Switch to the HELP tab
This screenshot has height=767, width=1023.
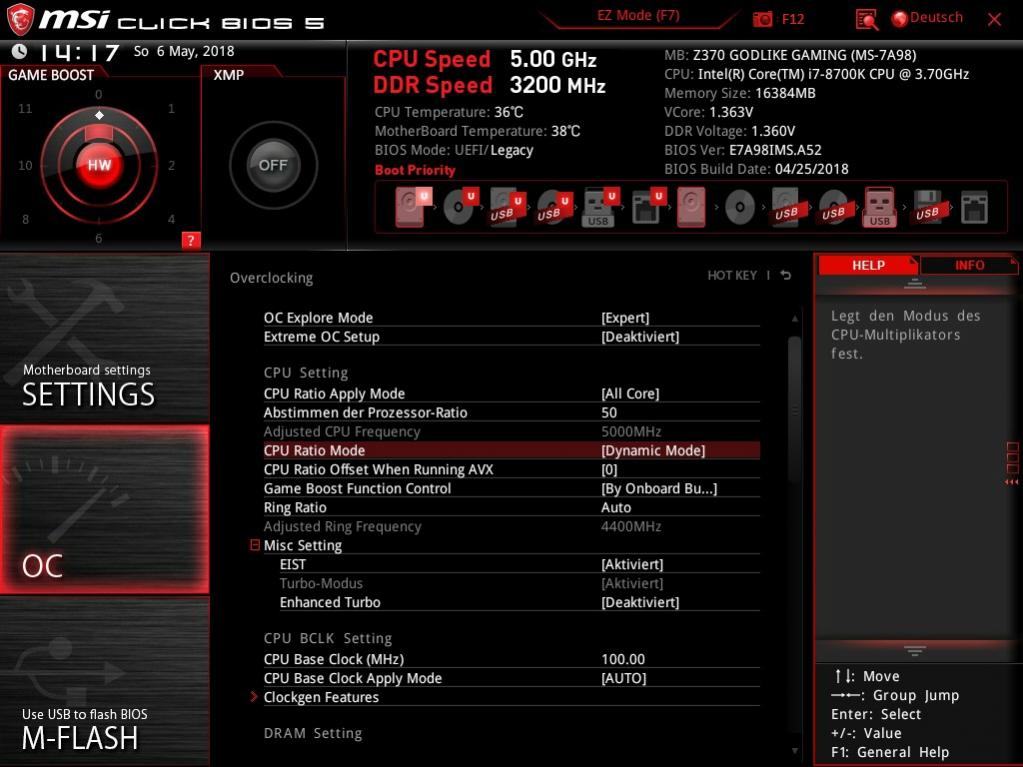[868, 265]
